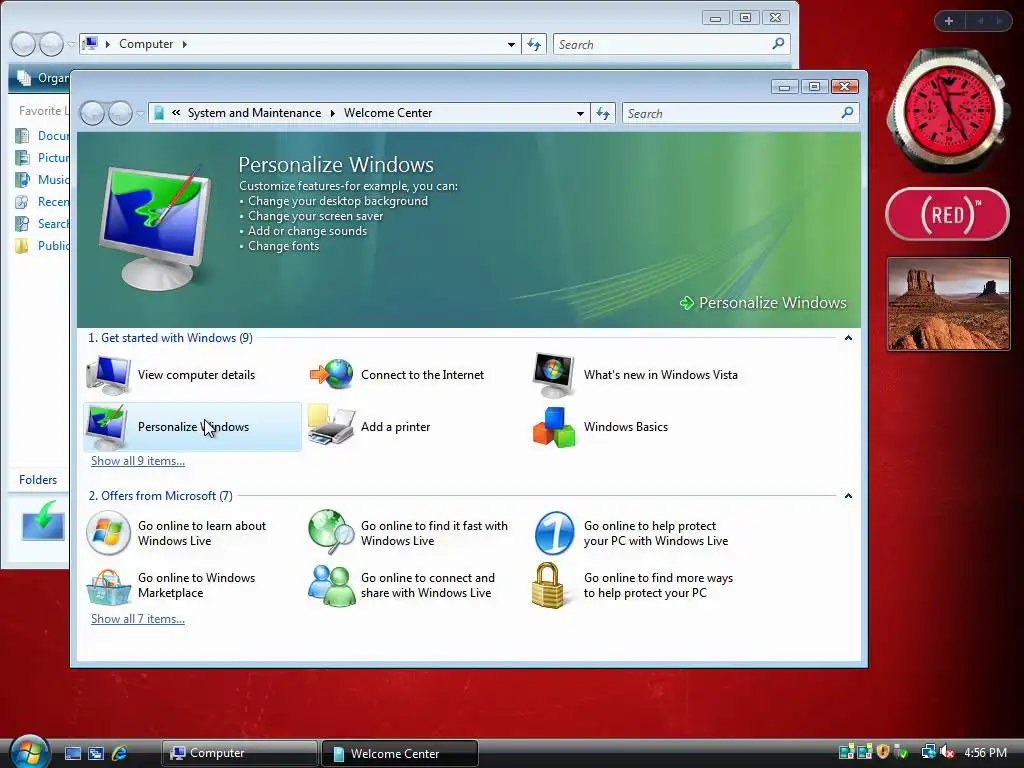Click the double chevron in Welcome Center breadcrumb
The height and width of the screenshot is (768, 1024).
(x=176, y=112)
